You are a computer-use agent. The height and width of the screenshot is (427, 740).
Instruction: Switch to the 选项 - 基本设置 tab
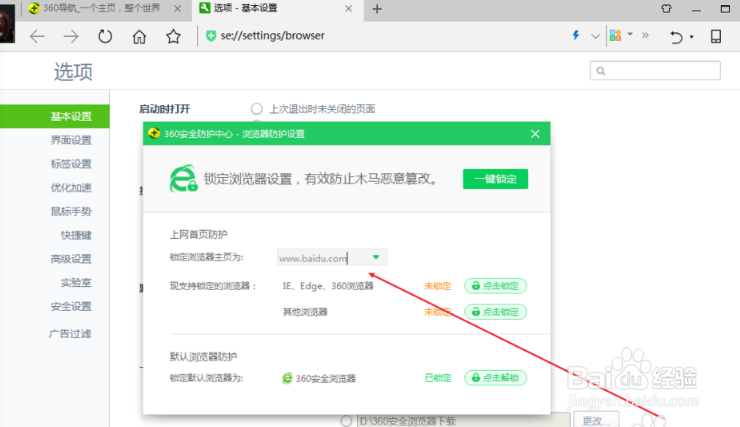point(276,8)
